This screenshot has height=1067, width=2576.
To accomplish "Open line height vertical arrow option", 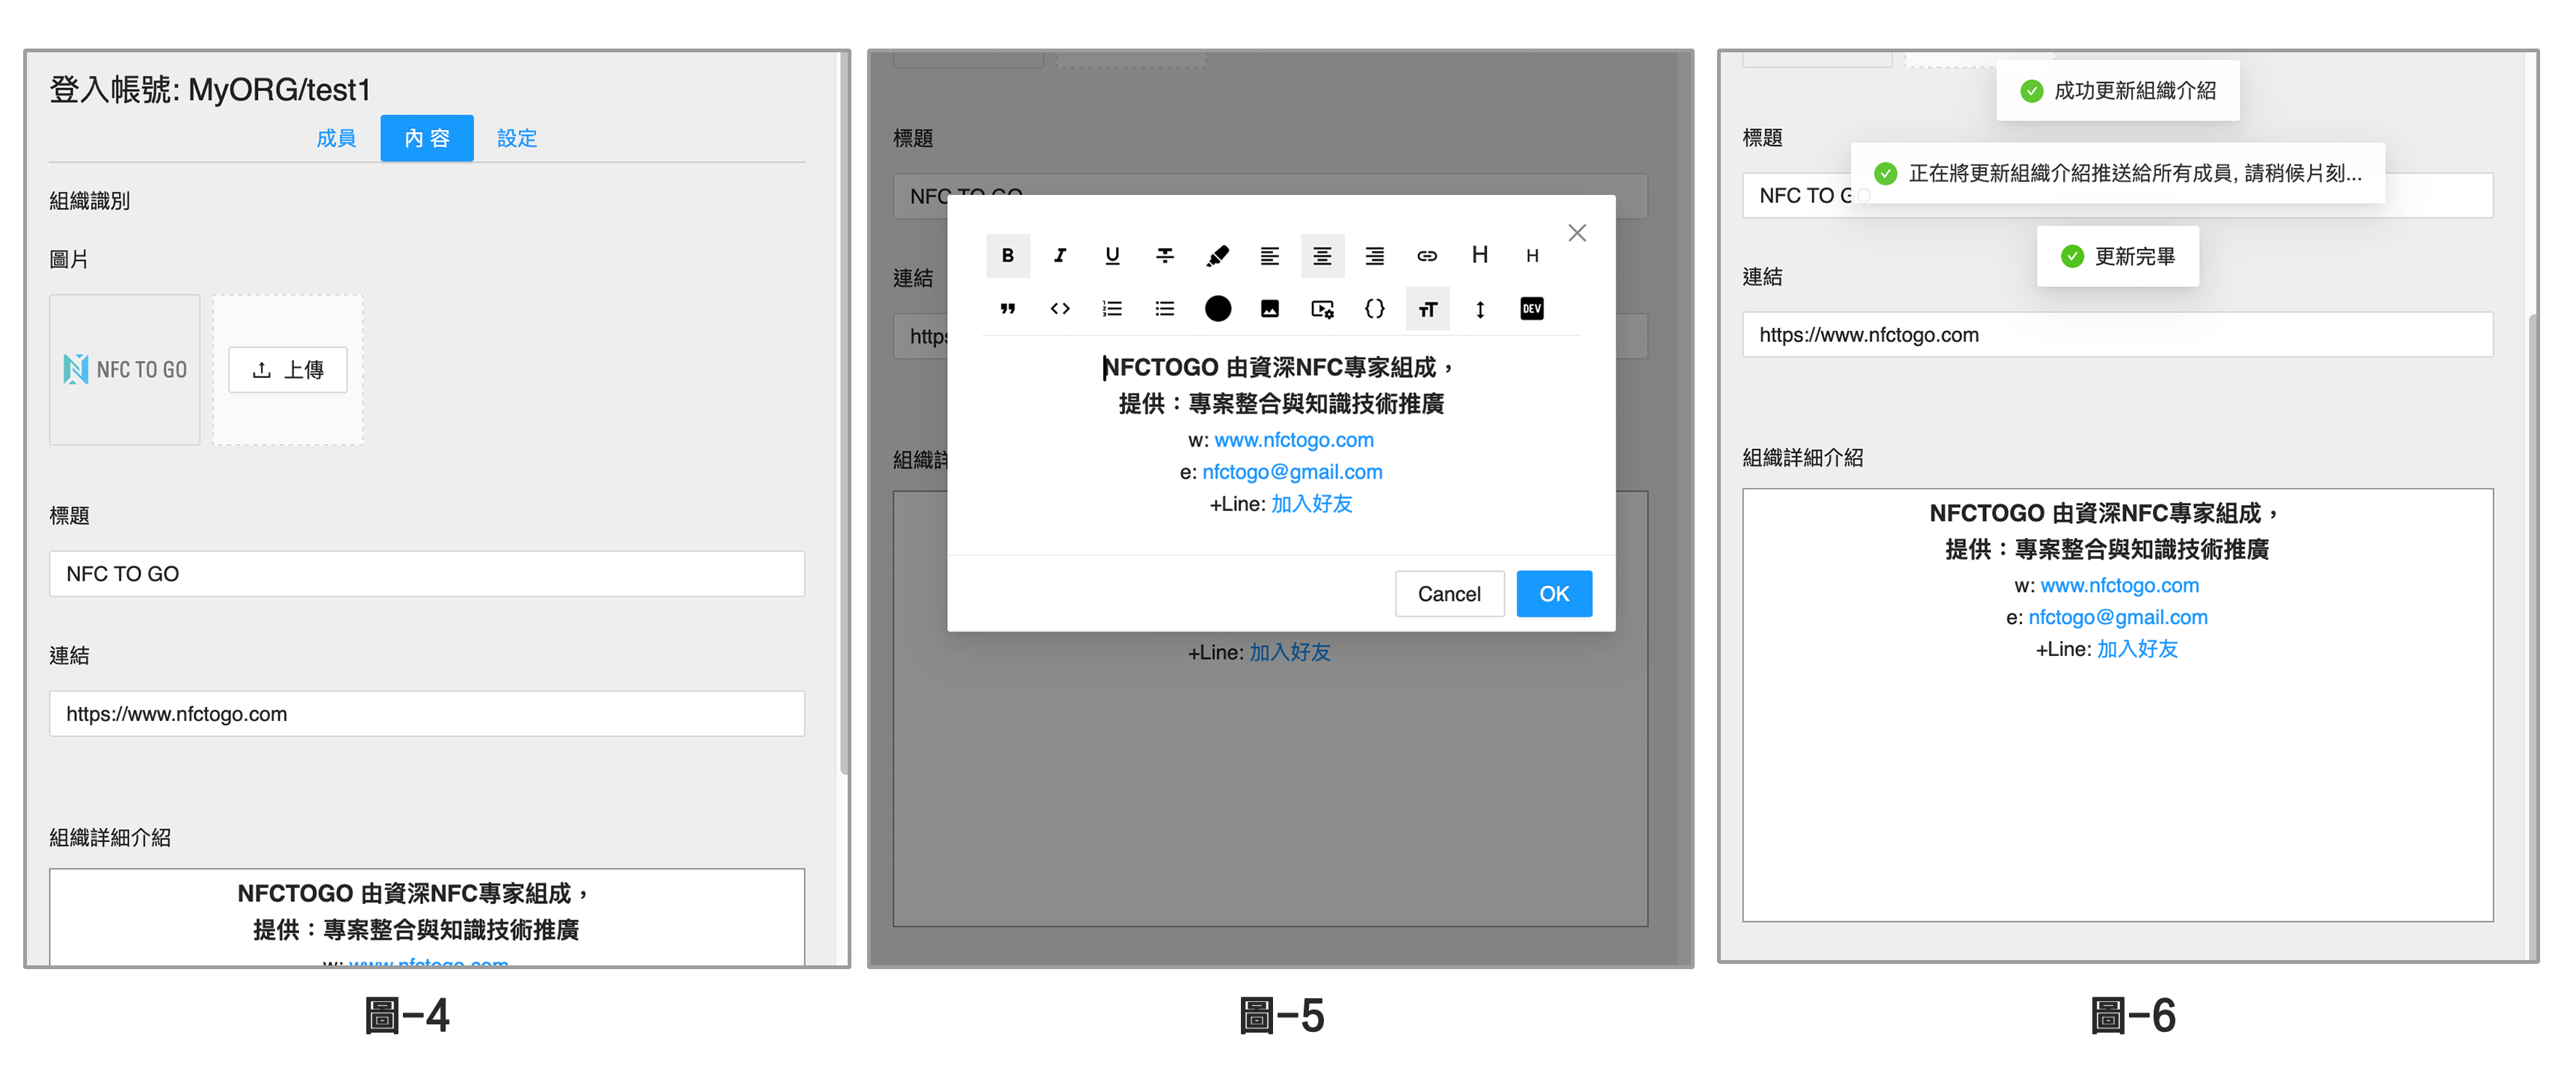I will pyautogui.click(x=1479, y=309).
